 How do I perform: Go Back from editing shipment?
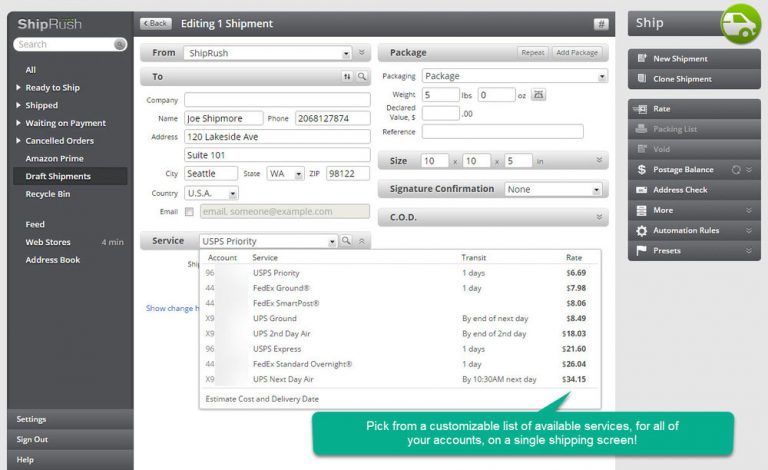coord(156,24)
